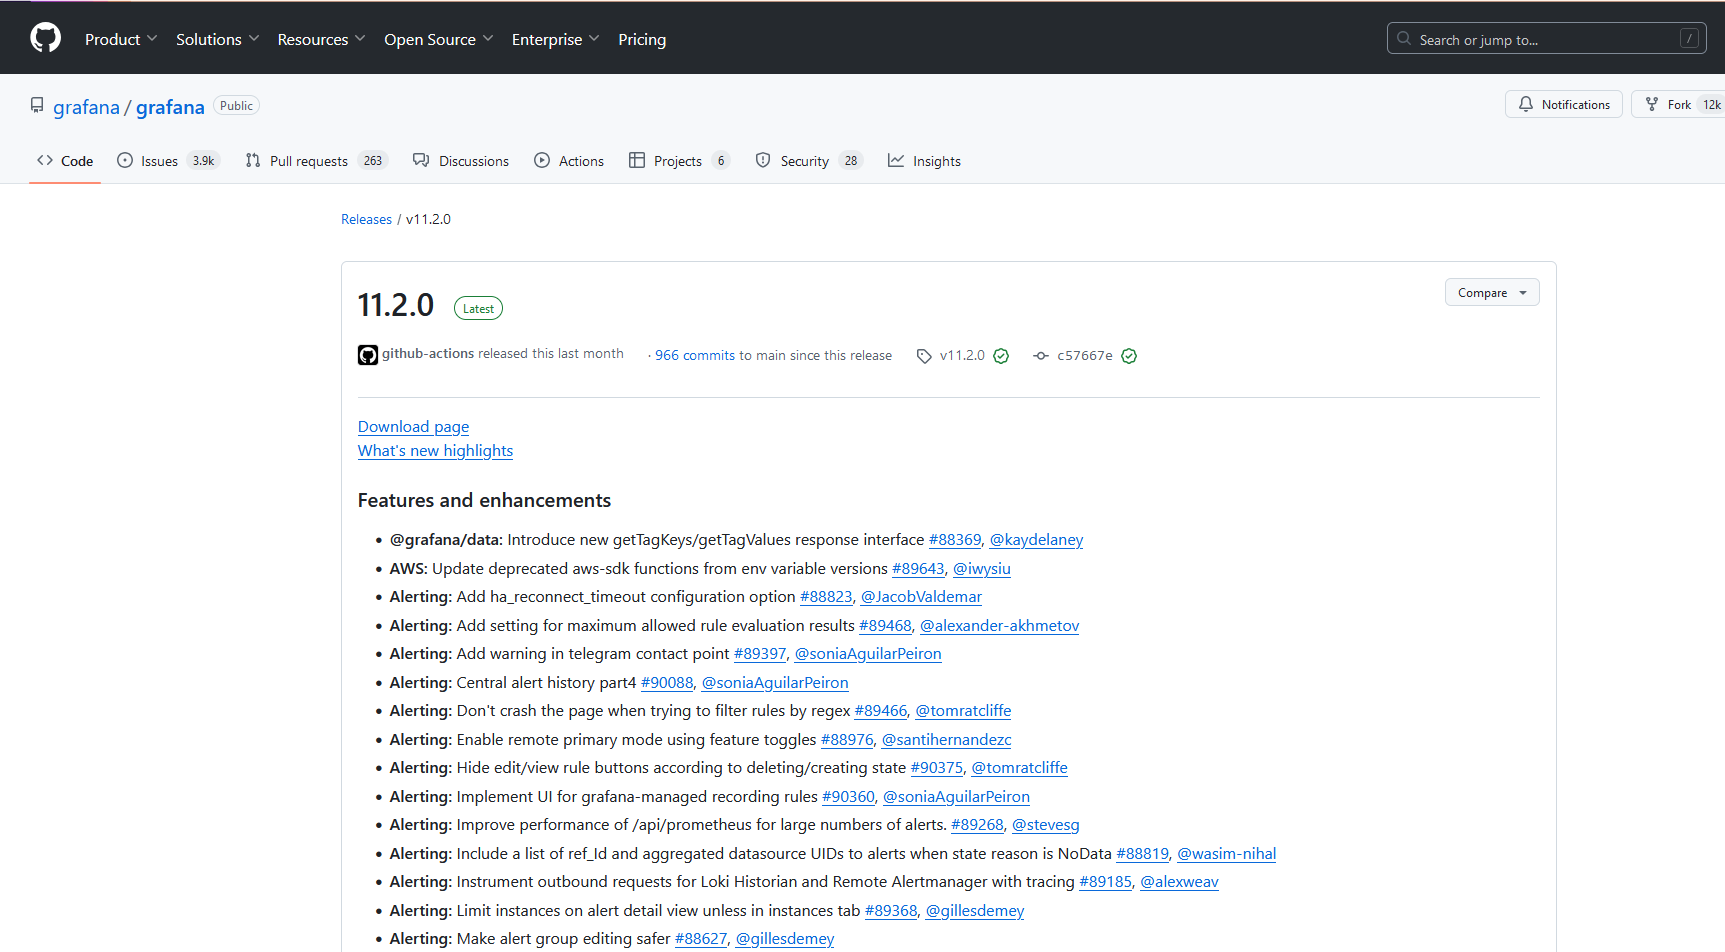Screen dimensions: 1725x952
Task: Visit @alexweav profile link
Action: (1179, 882)
